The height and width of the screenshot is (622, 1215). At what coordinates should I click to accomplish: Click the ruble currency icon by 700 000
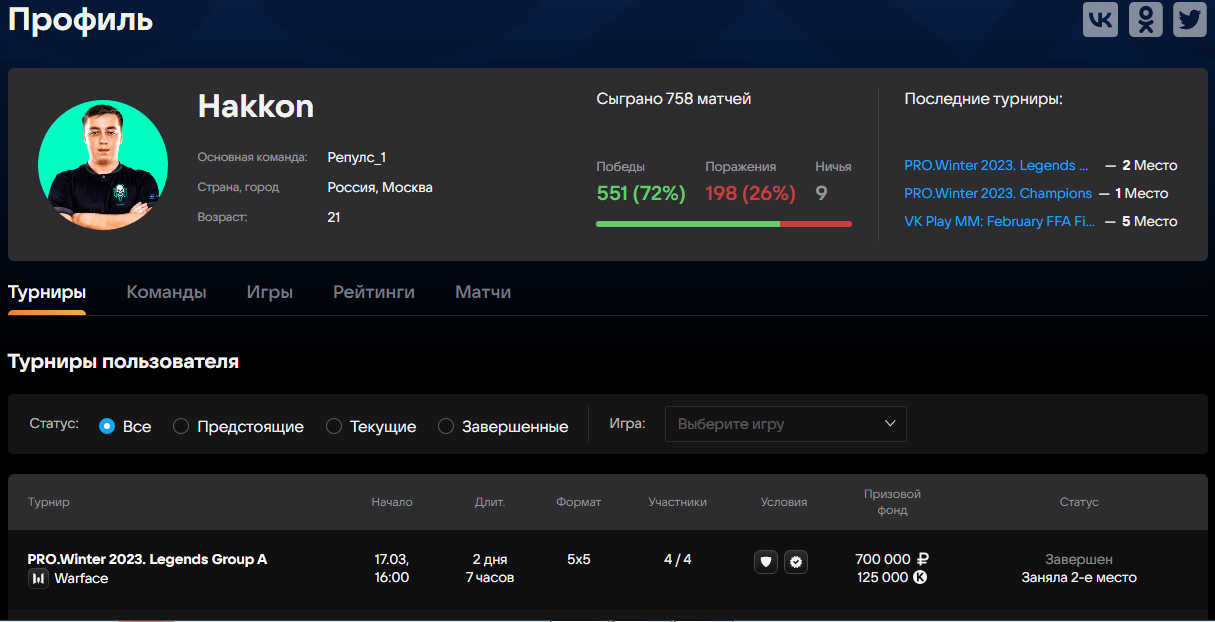point(923,559)
